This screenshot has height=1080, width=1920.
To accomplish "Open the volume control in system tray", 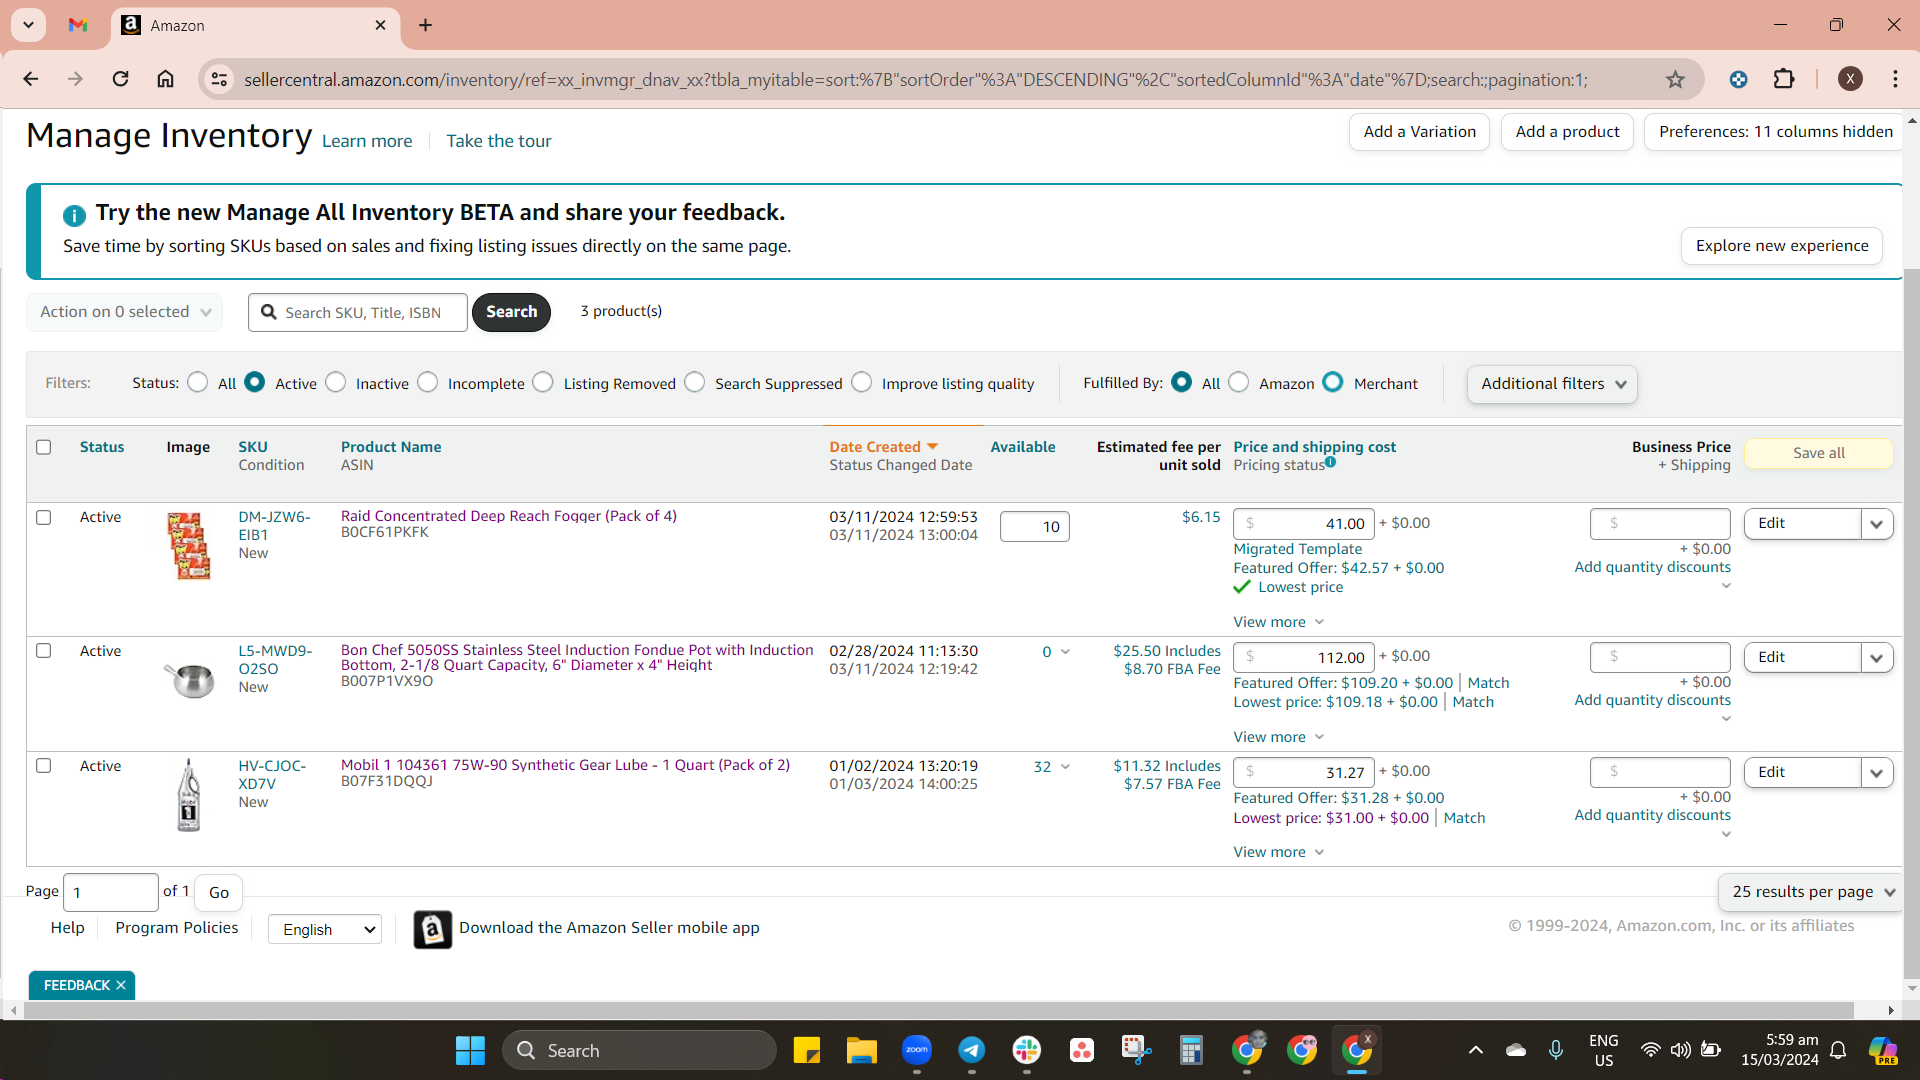I will 1681,1050.
